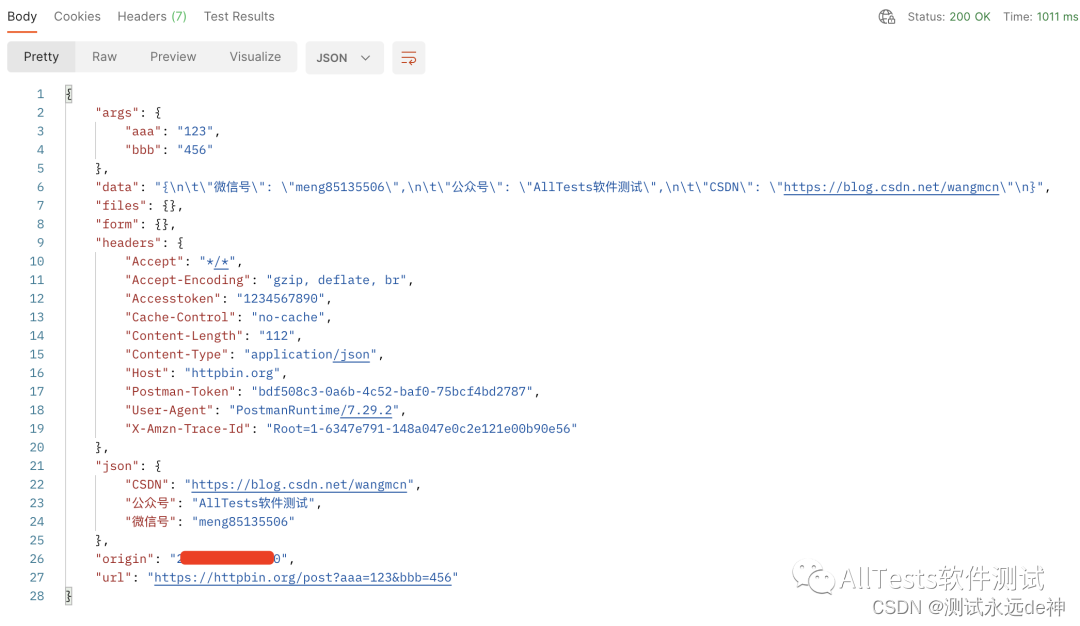View the Headers (7) tab
1080x626 pixels.
pos(151,16)
